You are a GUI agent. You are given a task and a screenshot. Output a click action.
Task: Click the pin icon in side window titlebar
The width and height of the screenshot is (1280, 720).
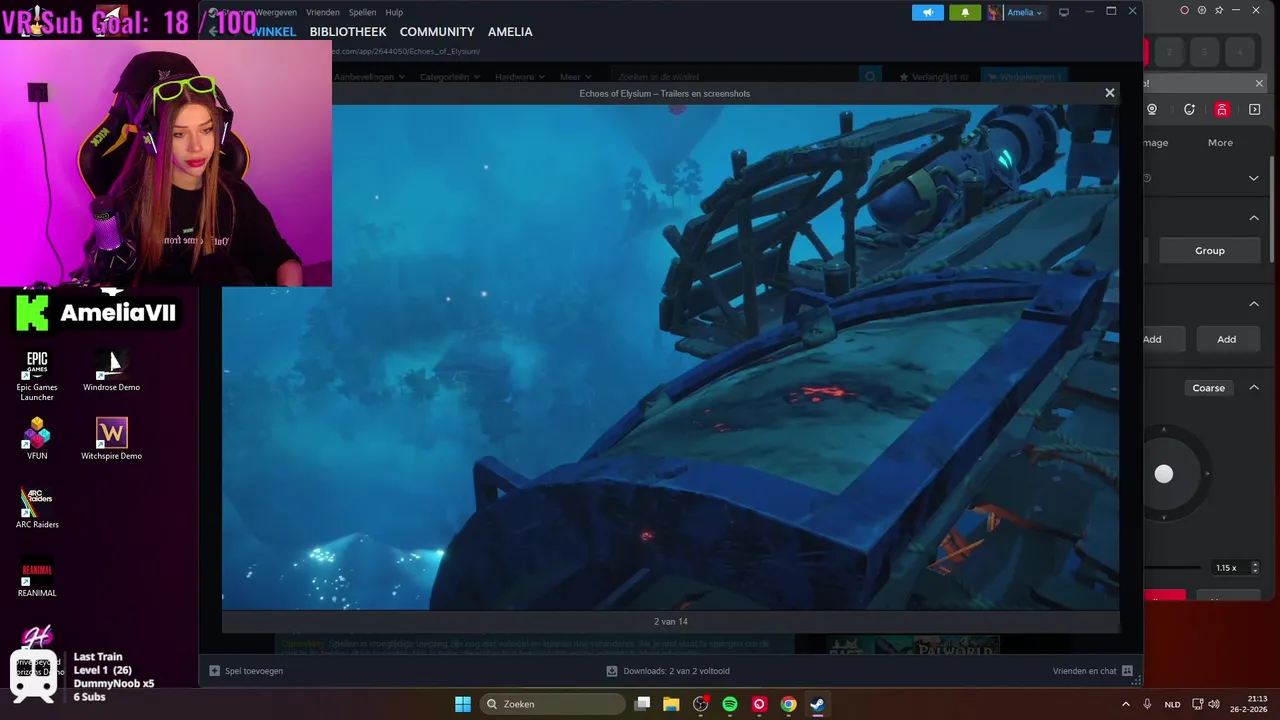[1219, 10]
